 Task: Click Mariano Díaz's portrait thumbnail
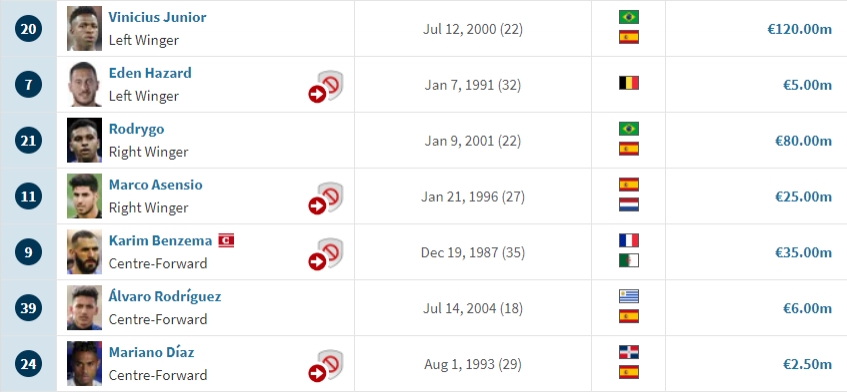84,363
